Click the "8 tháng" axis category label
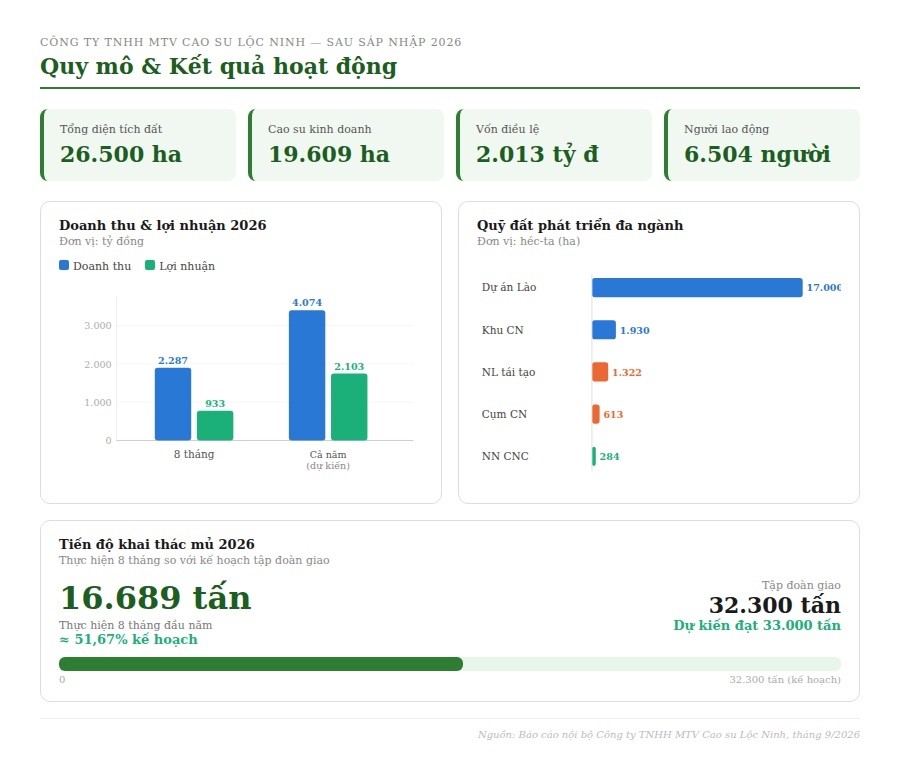Image resolution: width=900 pixels, height=776 pixels. coord(194,454)
